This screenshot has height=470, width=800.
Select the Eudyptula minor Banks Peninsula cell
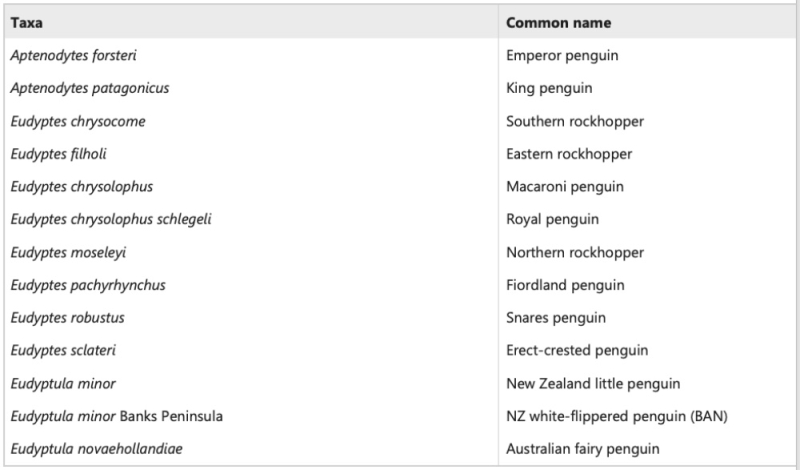[x=116, y=416]
